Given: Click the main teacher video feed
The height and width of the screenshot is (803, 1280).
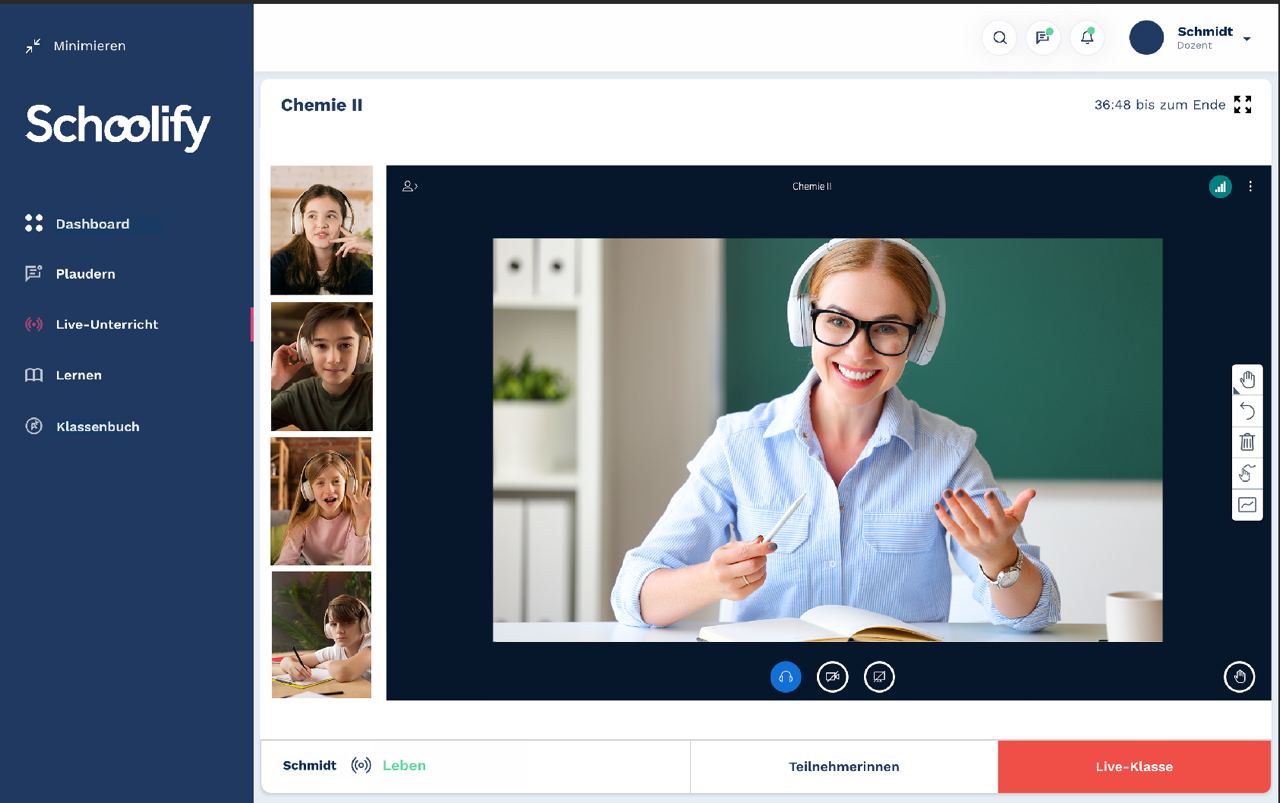Looking at the screenshot, I should 827,439.
